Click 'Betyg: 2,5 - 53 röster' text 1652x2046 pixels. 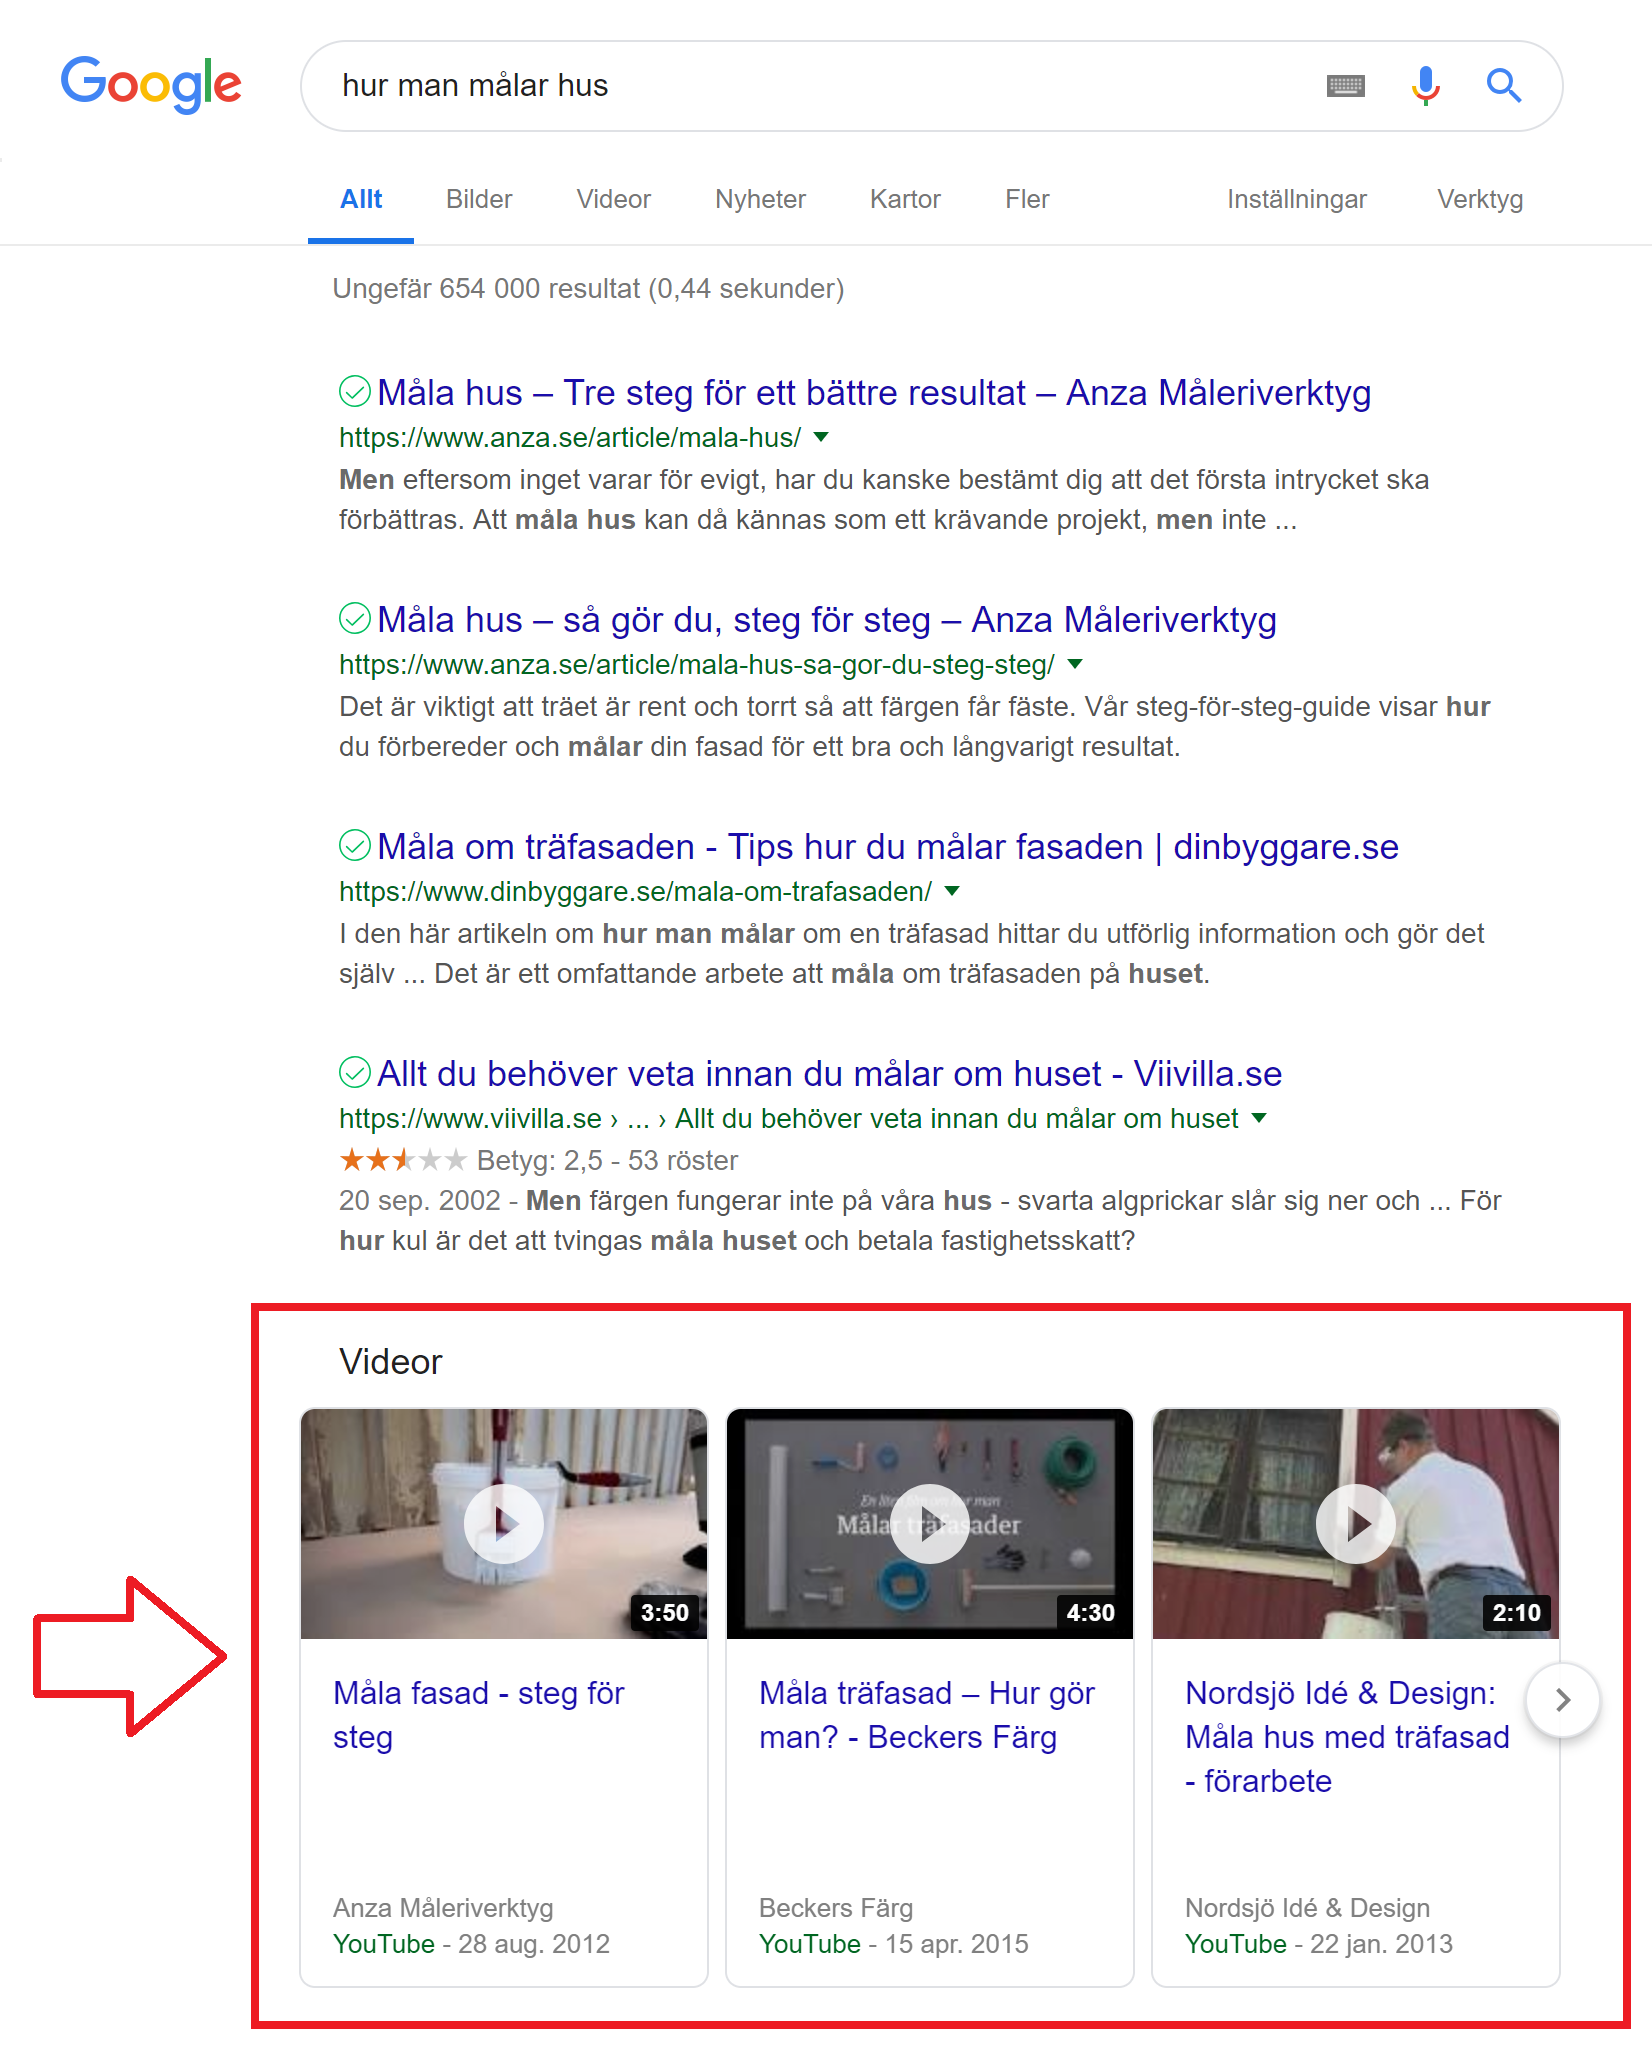(x=607, y=1160)
